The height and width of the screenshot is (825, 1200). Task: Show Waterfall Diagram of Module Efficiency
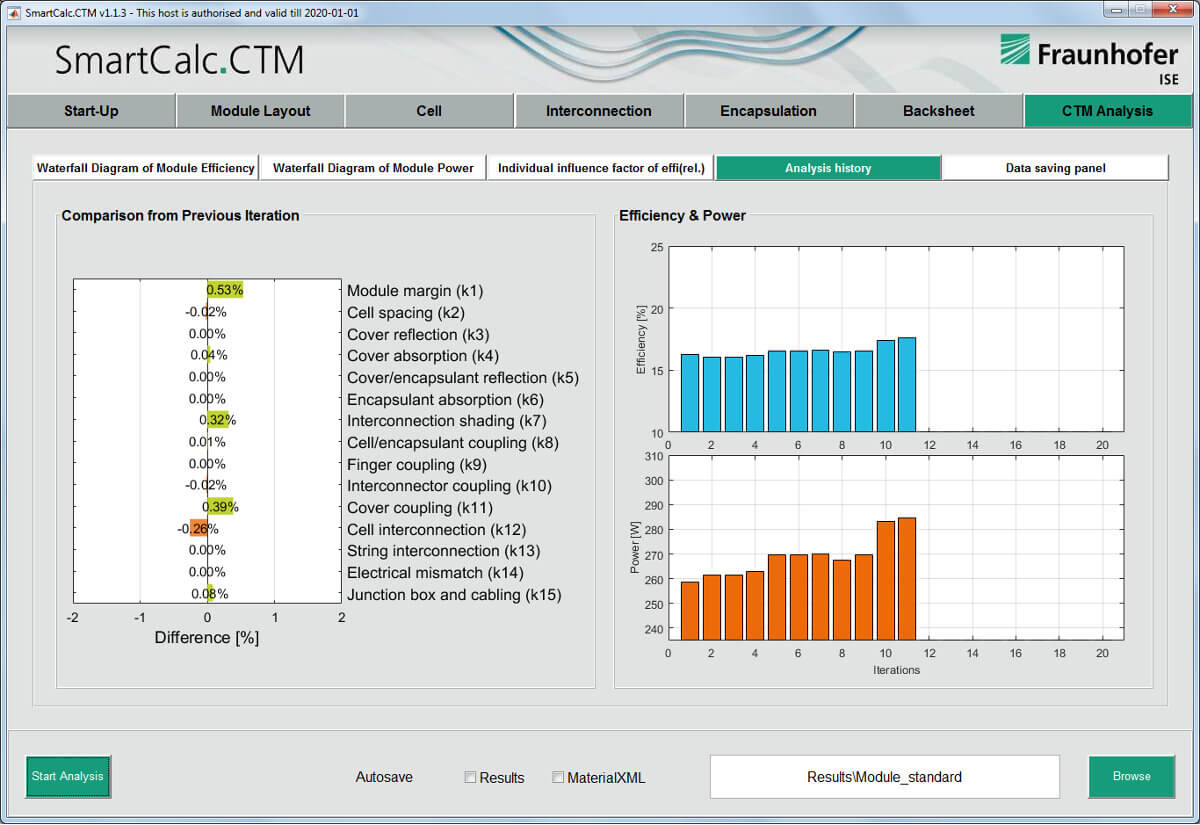point(146,168)
